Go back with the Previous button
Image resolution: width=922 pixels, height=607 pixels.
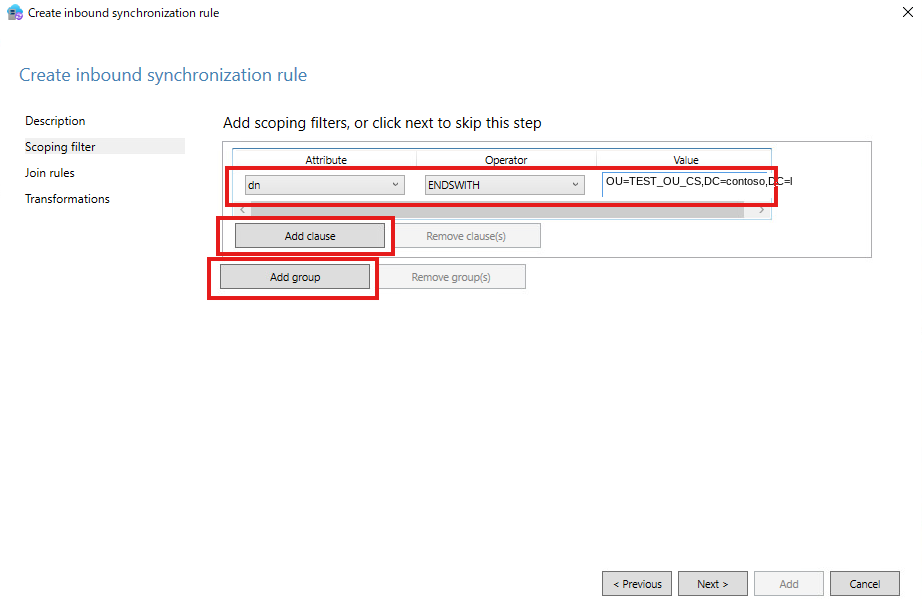click(x=637, y=583)
